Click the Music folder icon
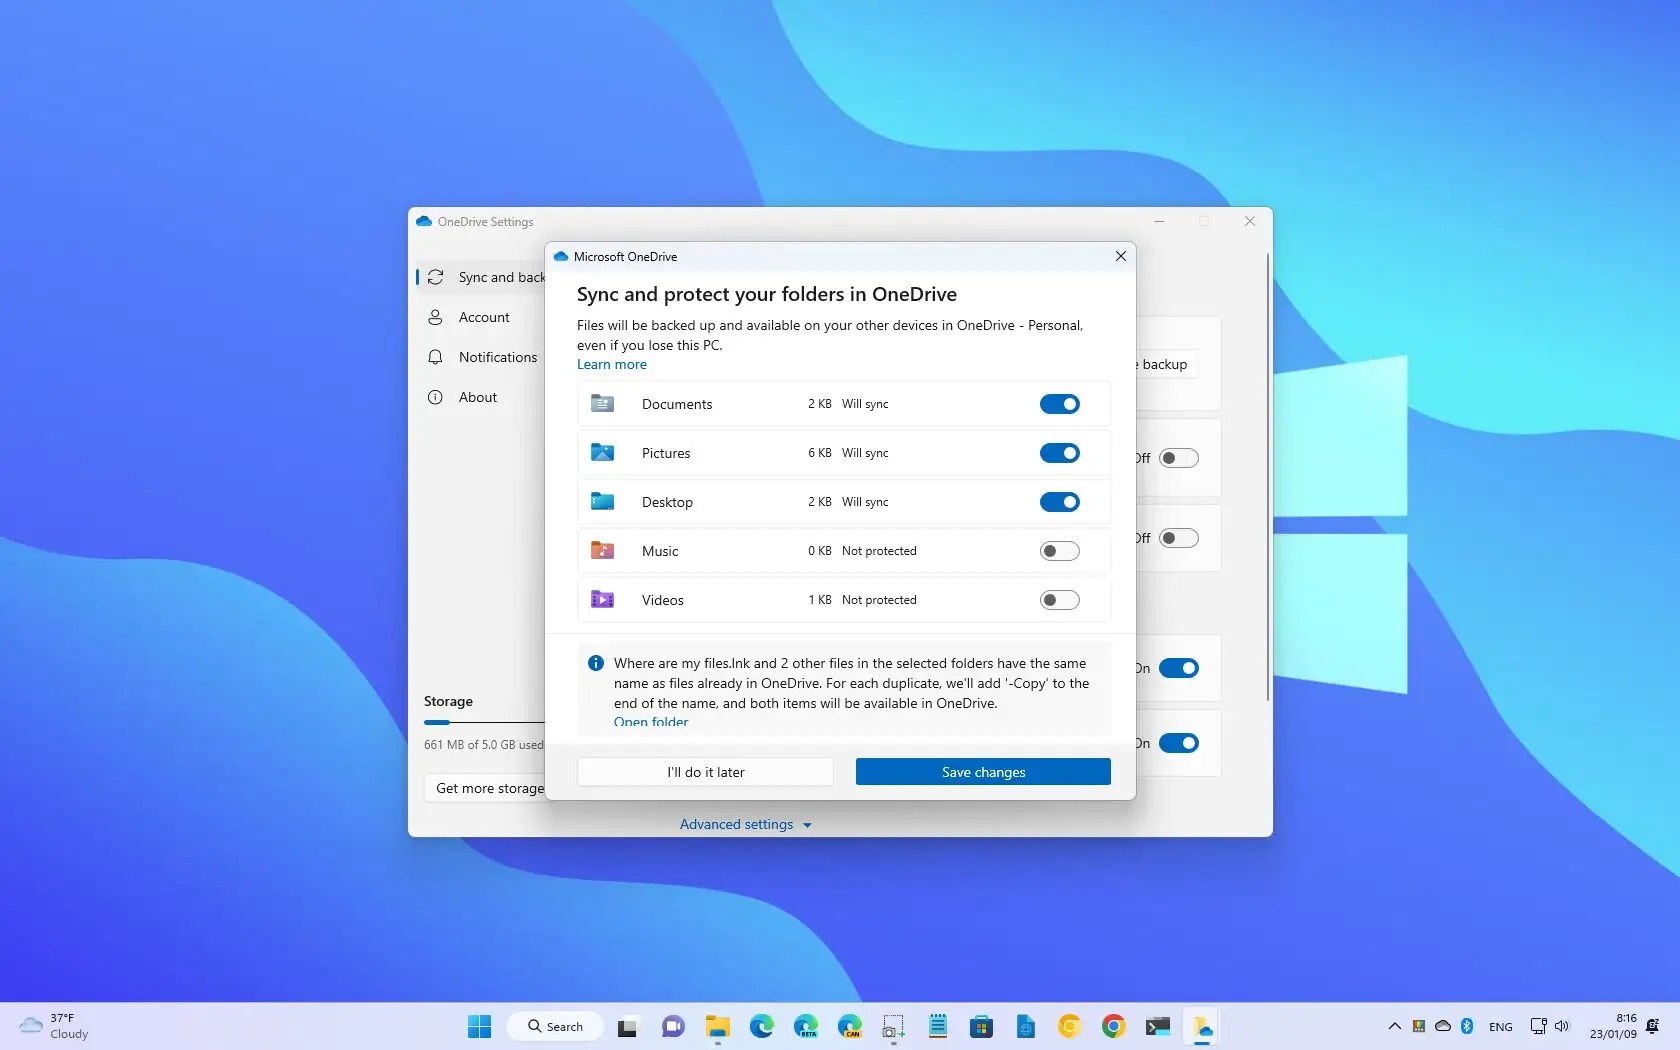Image resolution: width=1680 pixels, height=1050 pixels. pyautogui.click(x=602, y=551)
